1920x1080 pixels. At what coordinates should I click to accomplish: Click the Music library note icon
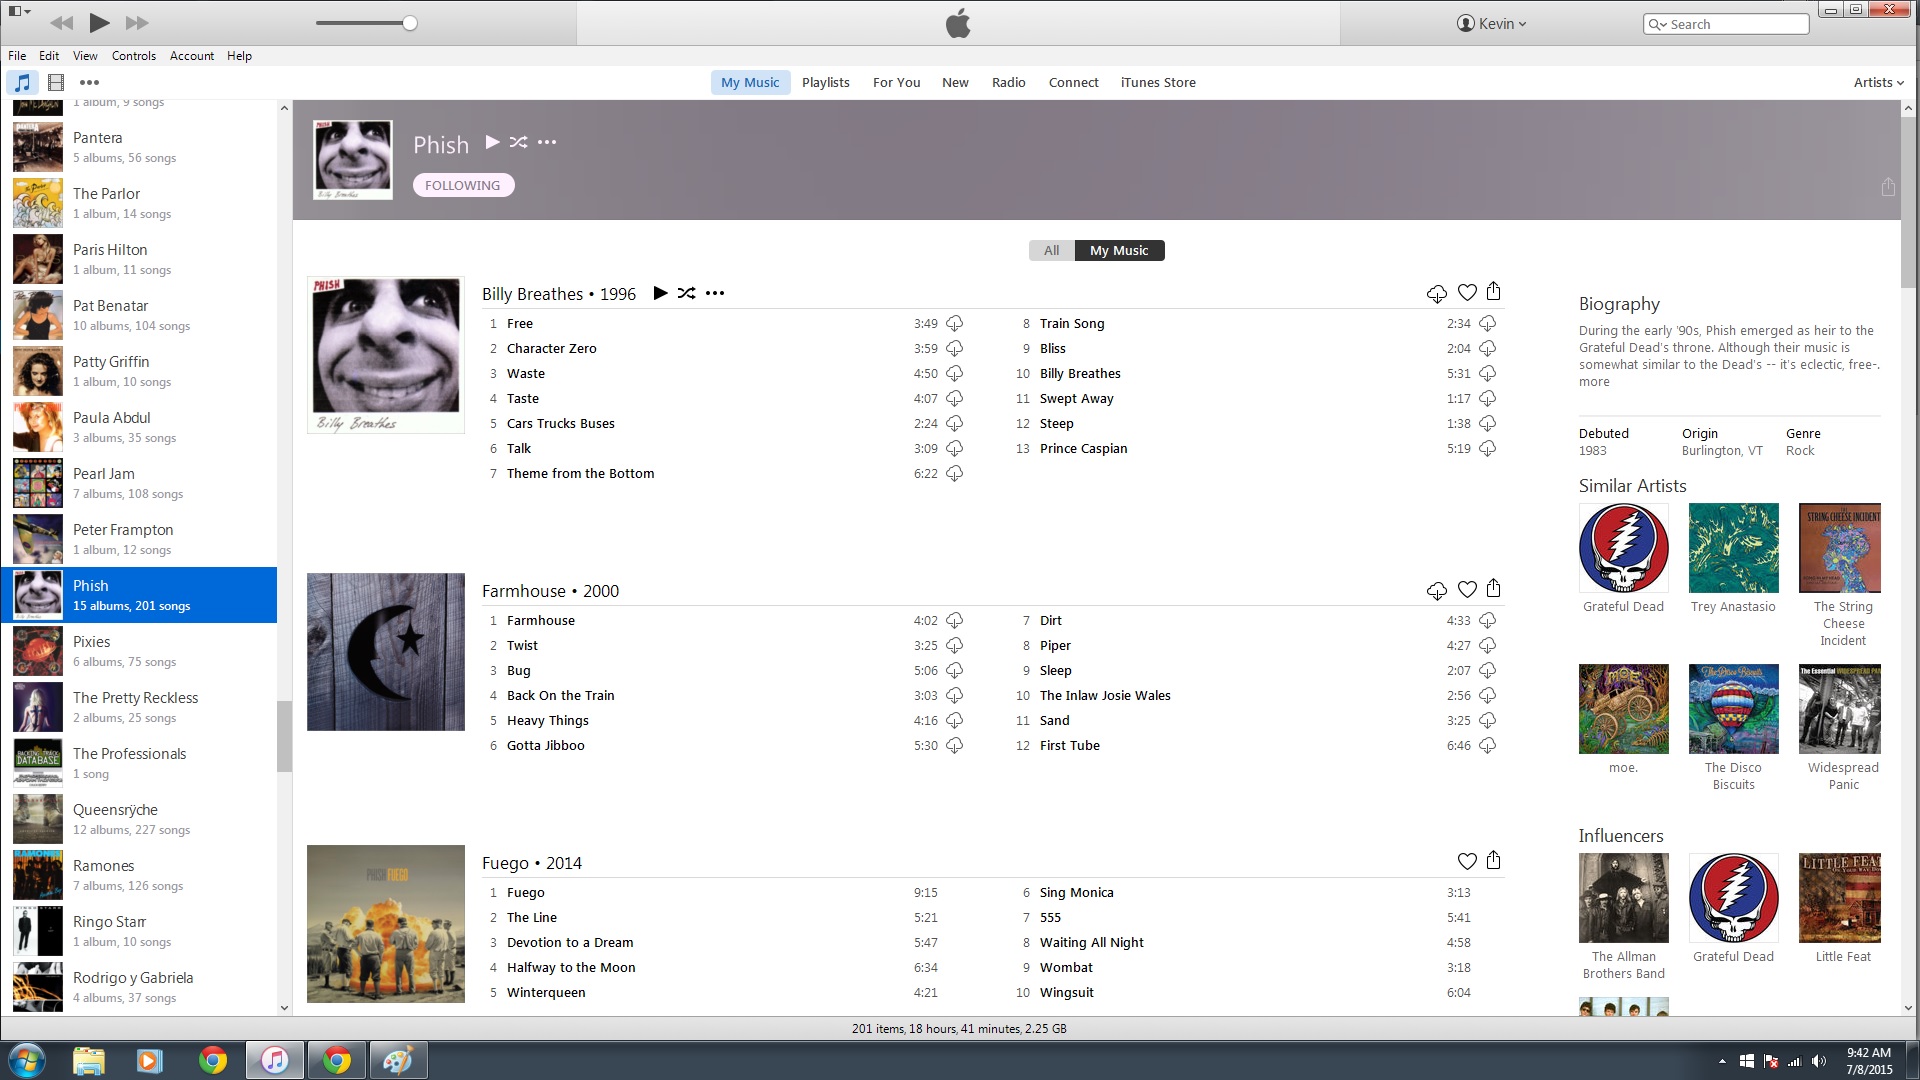tap(22, 83)
